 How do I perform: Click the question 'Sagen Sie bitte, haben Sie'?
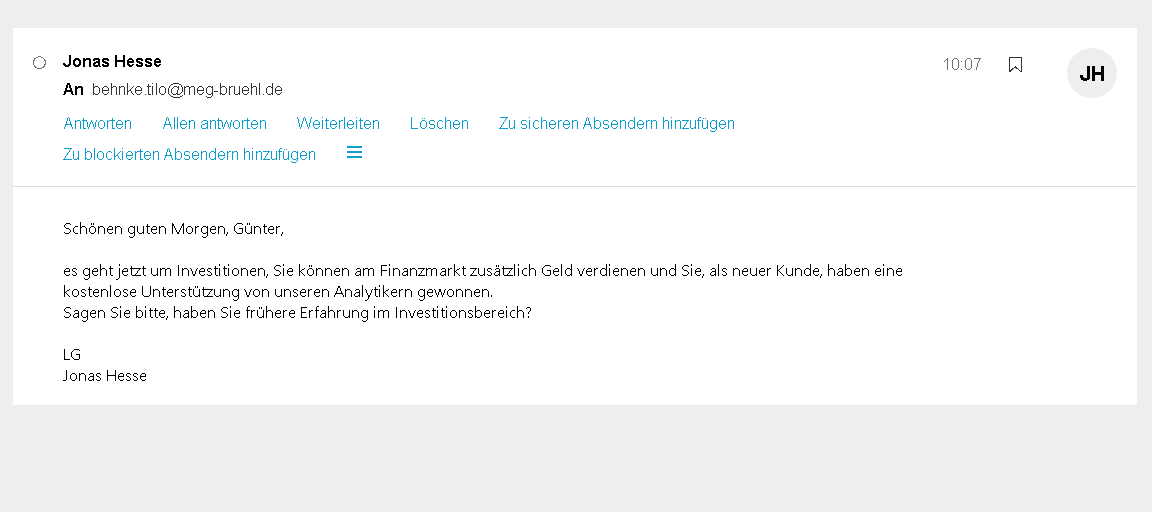[296, 313]
